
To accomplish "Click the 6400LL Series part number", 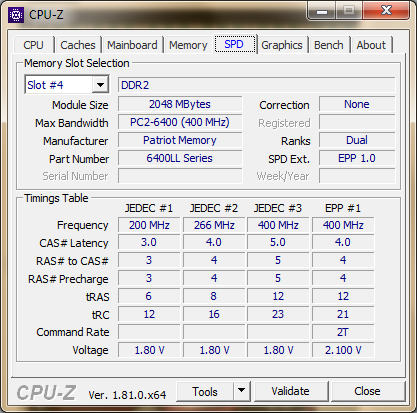I will tap(180, 158).
